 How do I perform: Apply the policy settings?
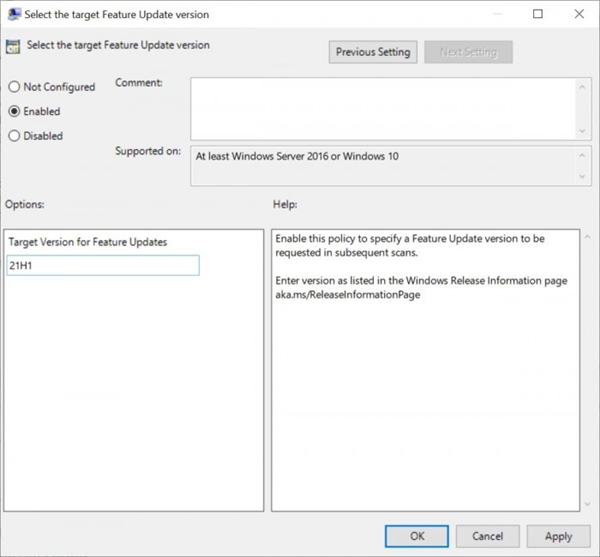click(558, 536)
